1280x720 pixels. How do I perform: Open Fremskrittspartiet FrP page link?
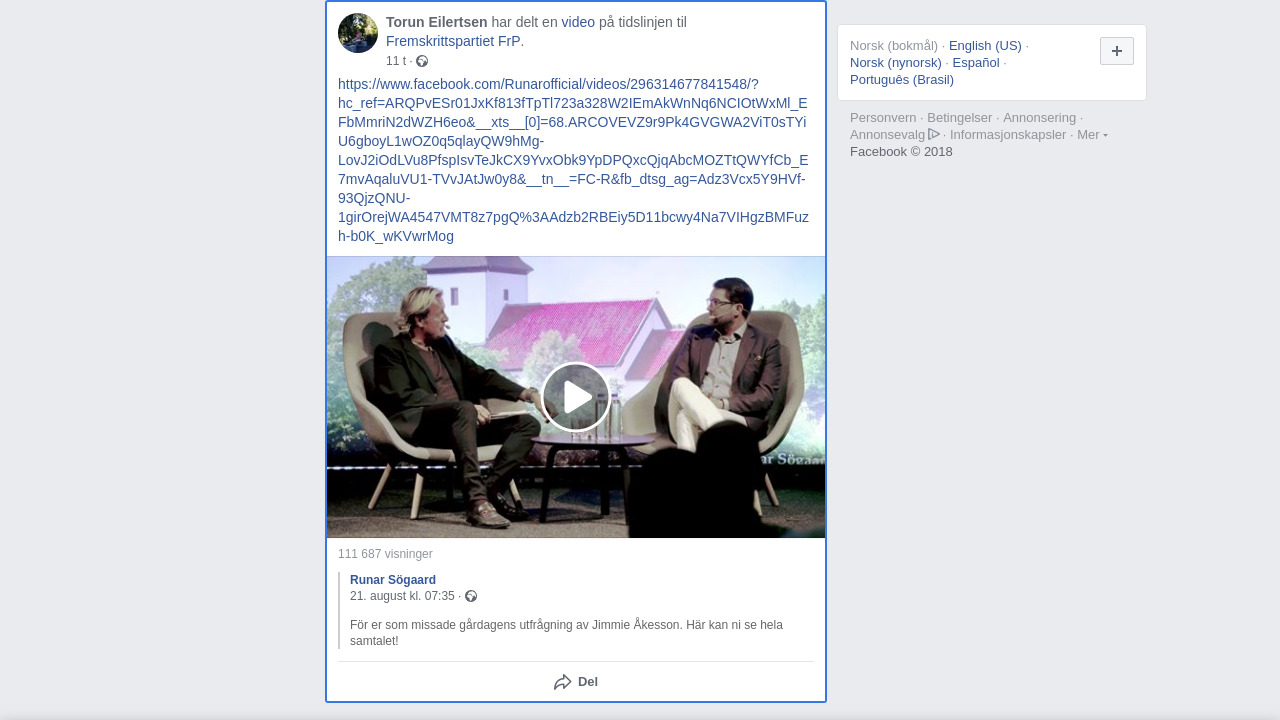[453, 41]
